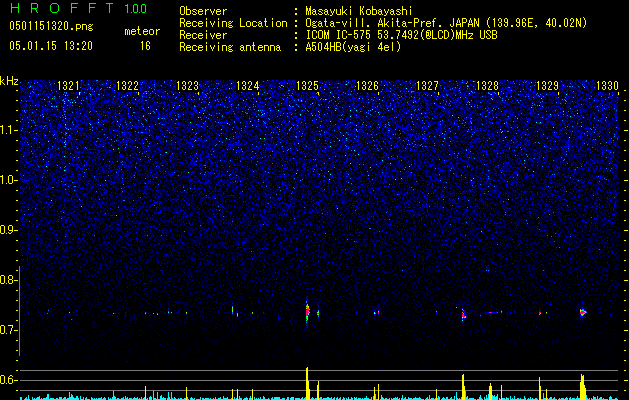Click the 1325 time marker
Image resolution: width=629 pixels, height=400 pixels.
(x=307, y=85)
